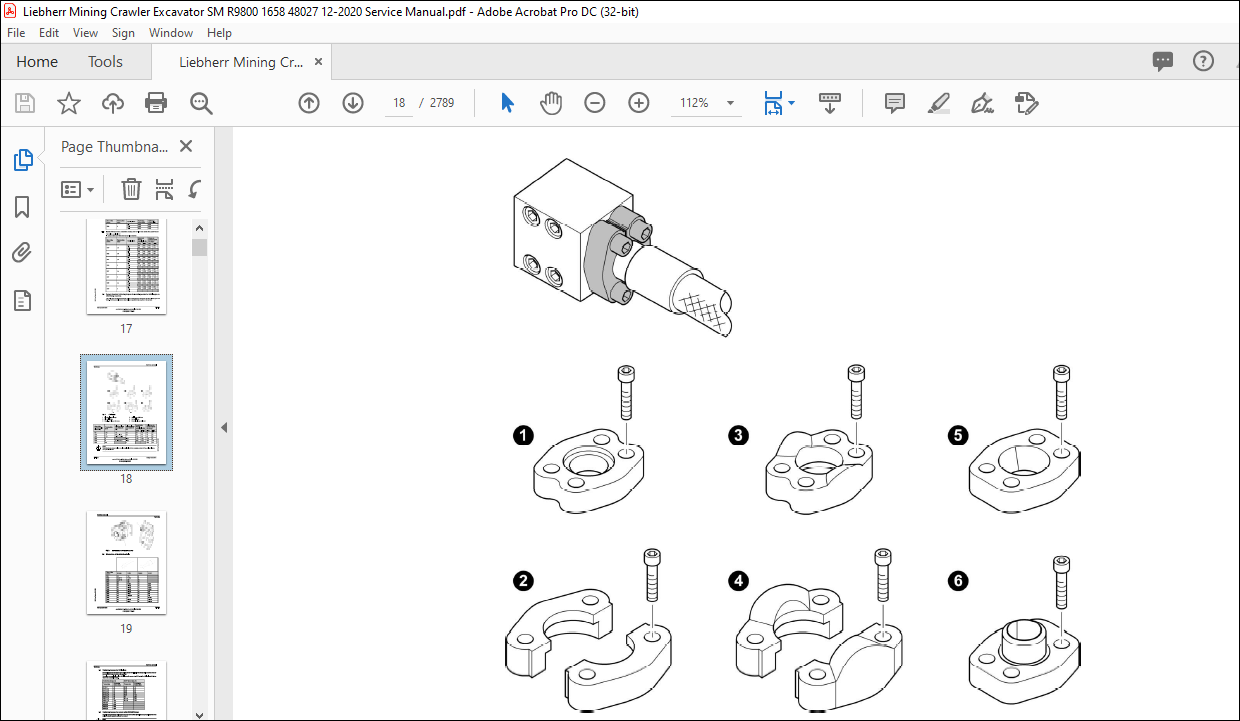
Task: Open the Sign menu
Action: 123,33
